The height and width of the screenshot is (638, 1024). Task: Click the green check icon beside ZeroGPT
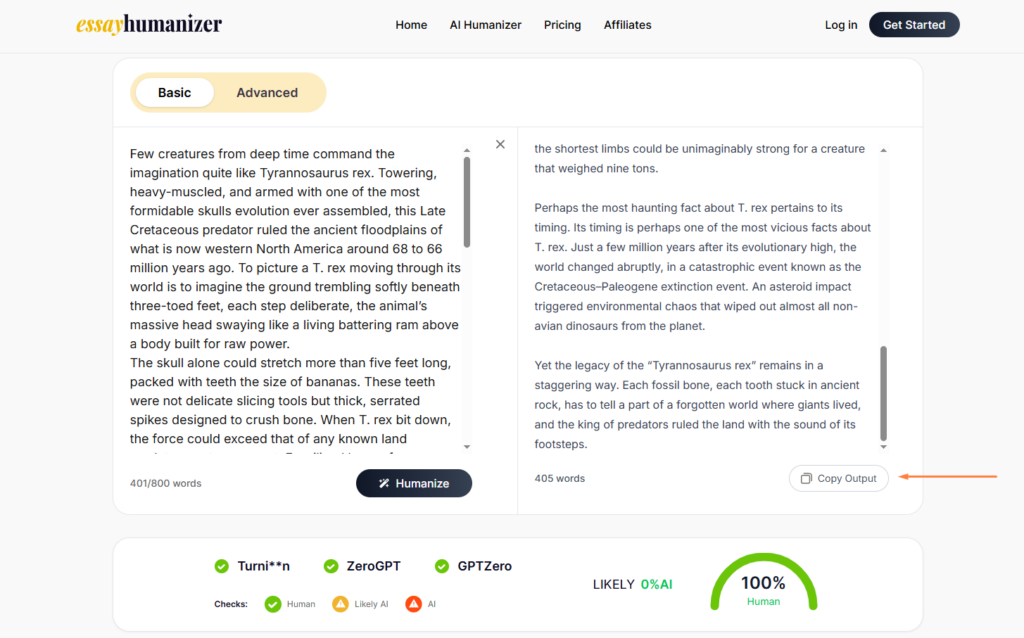click(x=331, y=566)
